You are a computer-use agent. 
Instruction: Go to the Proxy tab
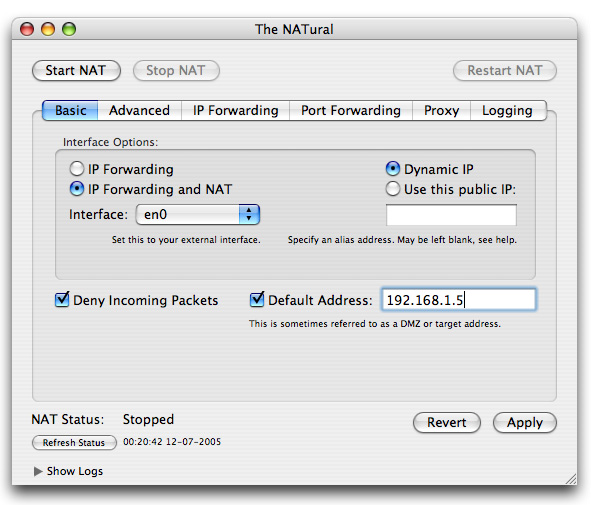pos(441,110)
